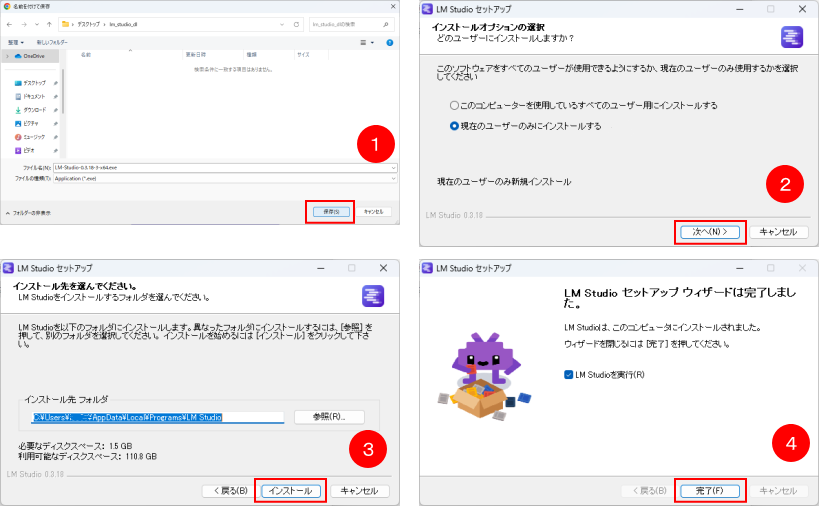Image resolution: width=819 pixels, height=506 pixels.
Task: Open the recent locations chevron beside navigation arrows
Action: (x=37, y=25)
